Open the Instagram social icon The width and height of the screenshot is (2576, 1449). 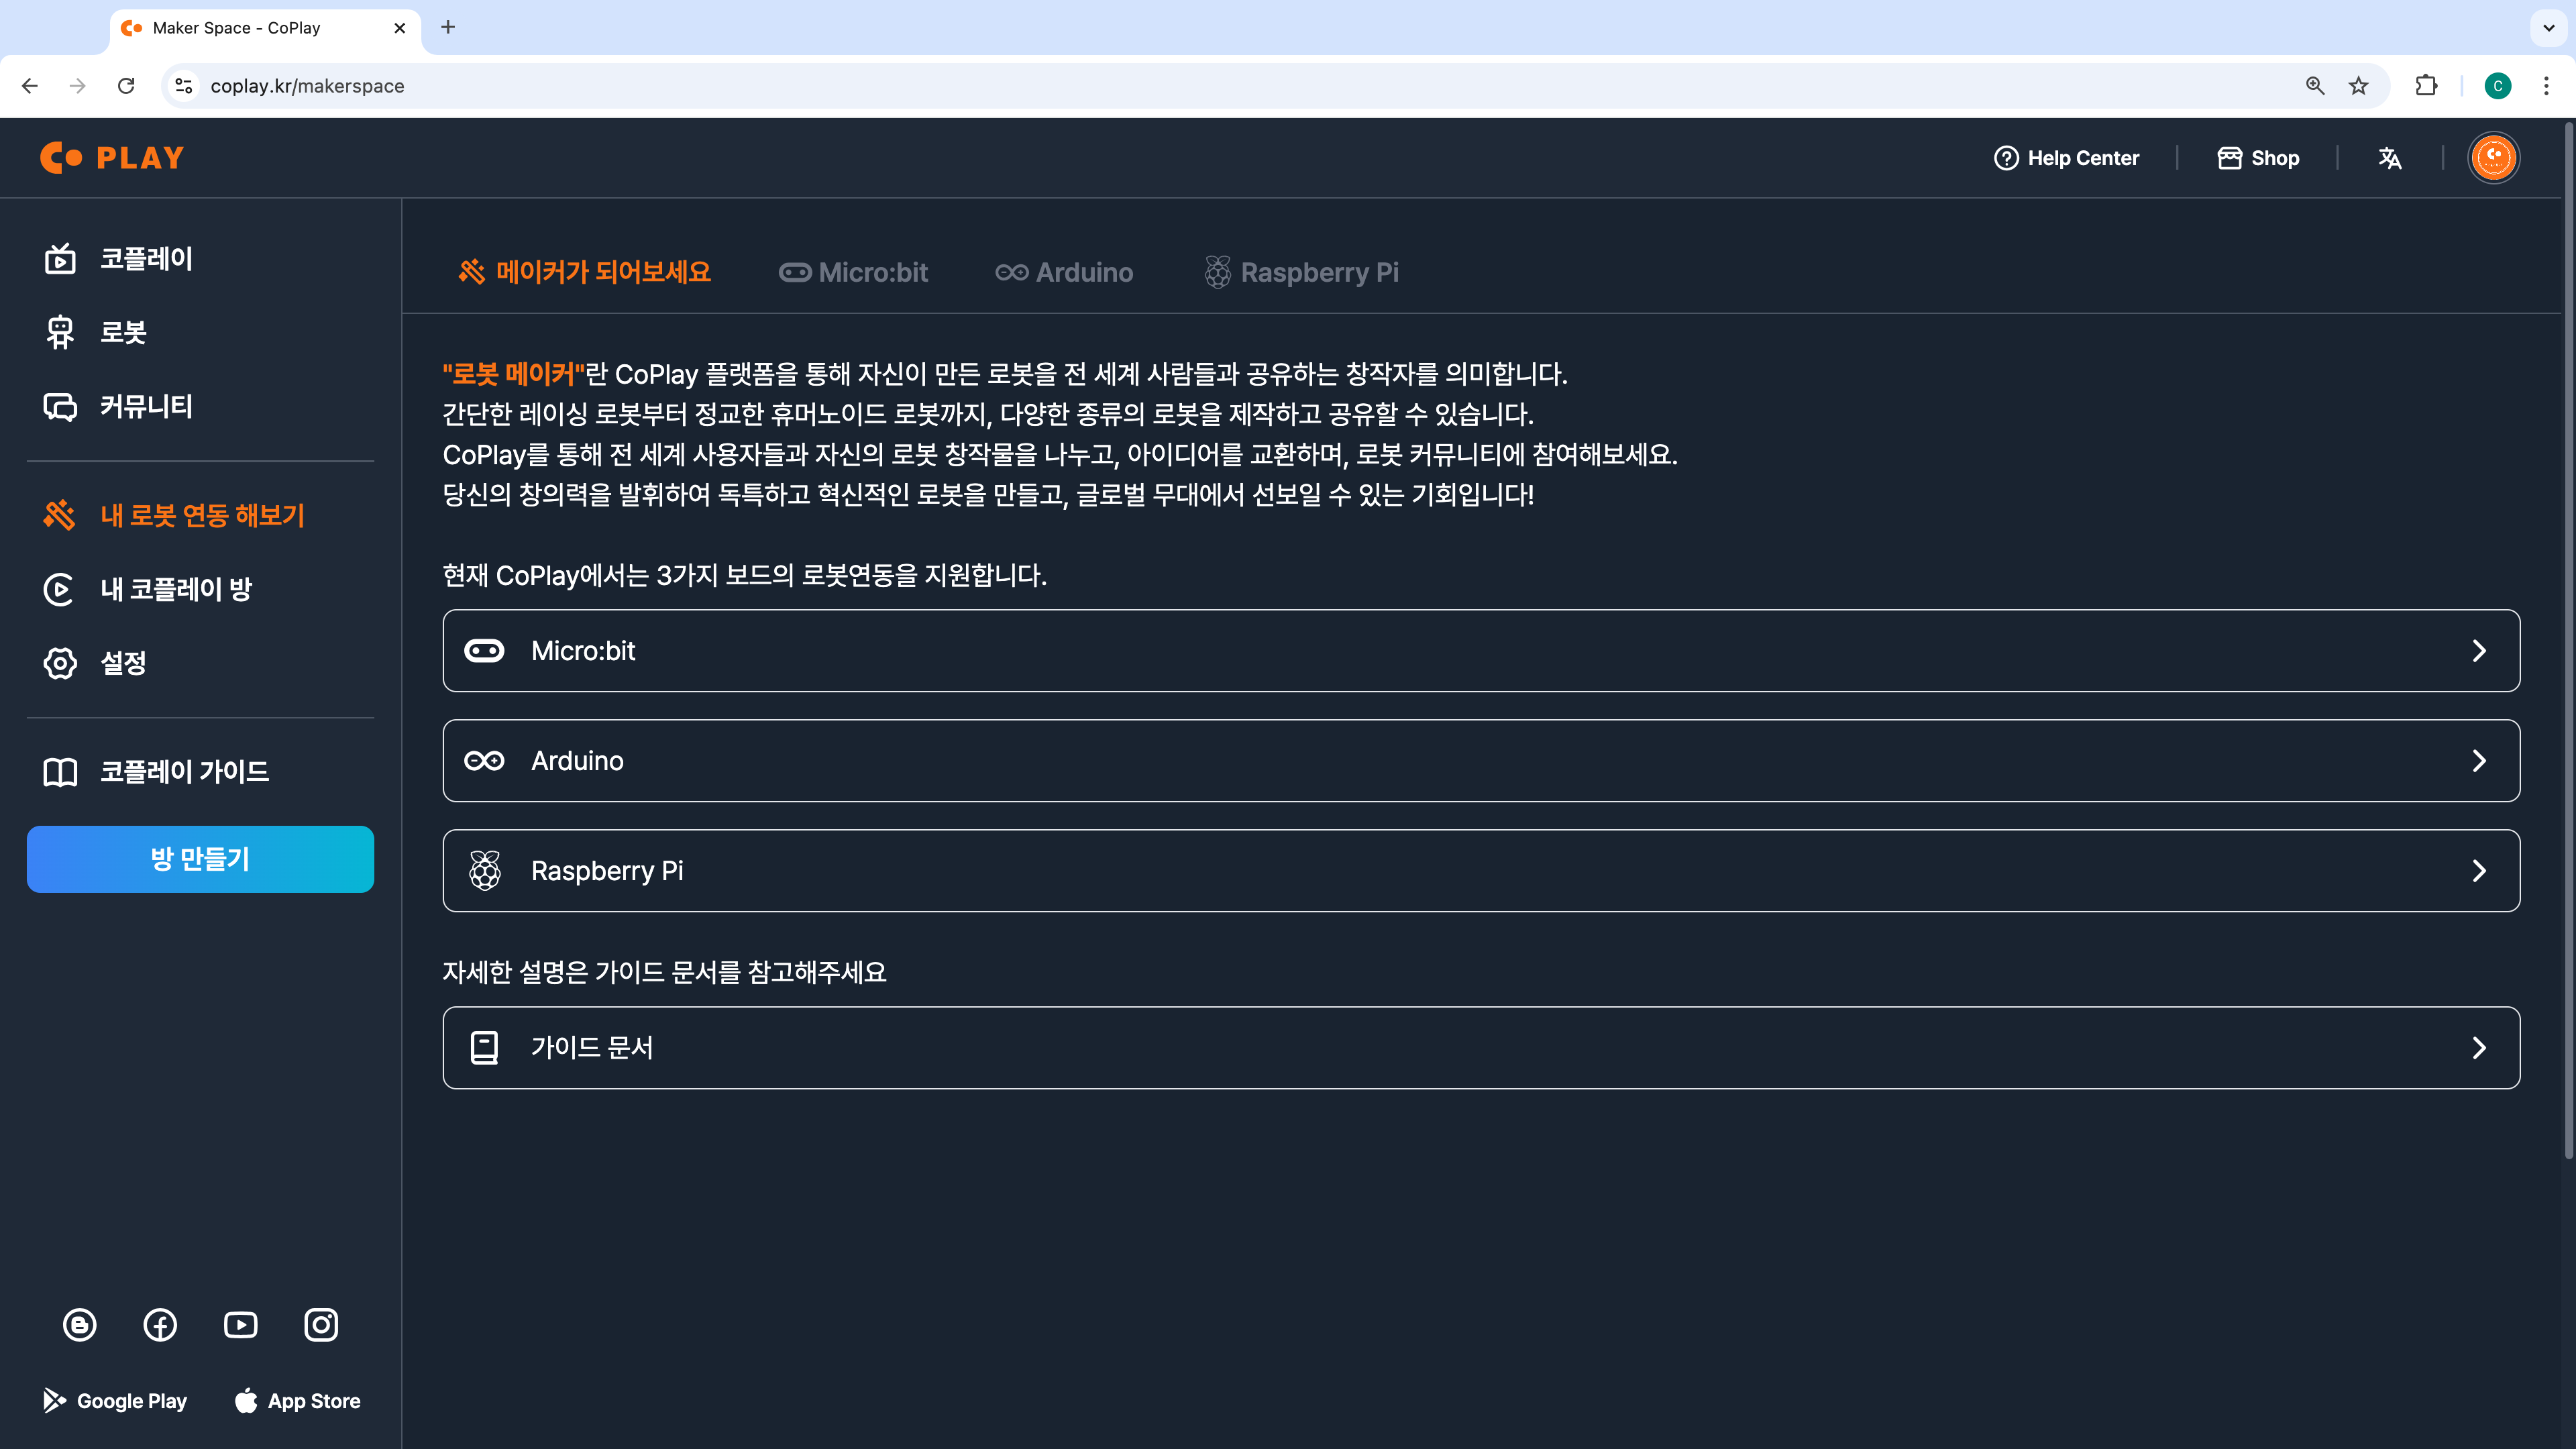[x=321, y=1325]
